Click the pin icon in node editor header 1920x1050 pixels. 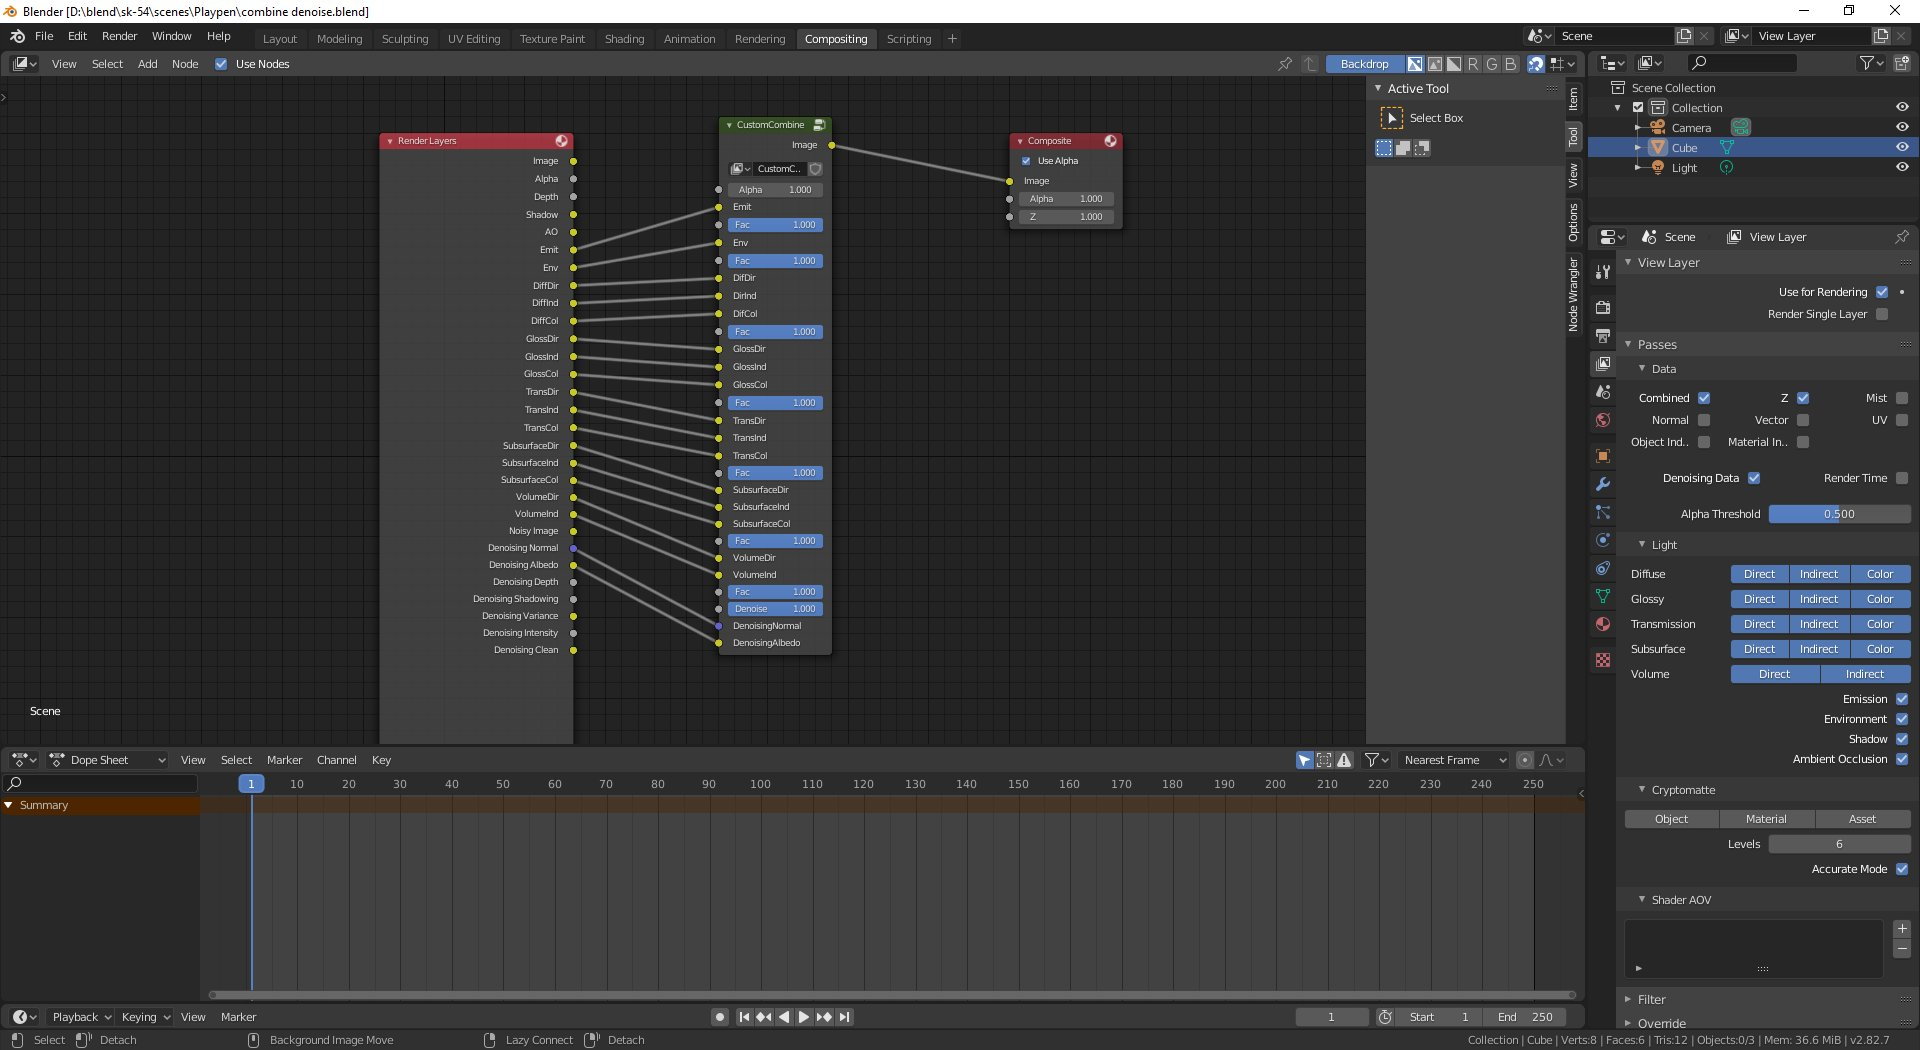(1285, 64)
